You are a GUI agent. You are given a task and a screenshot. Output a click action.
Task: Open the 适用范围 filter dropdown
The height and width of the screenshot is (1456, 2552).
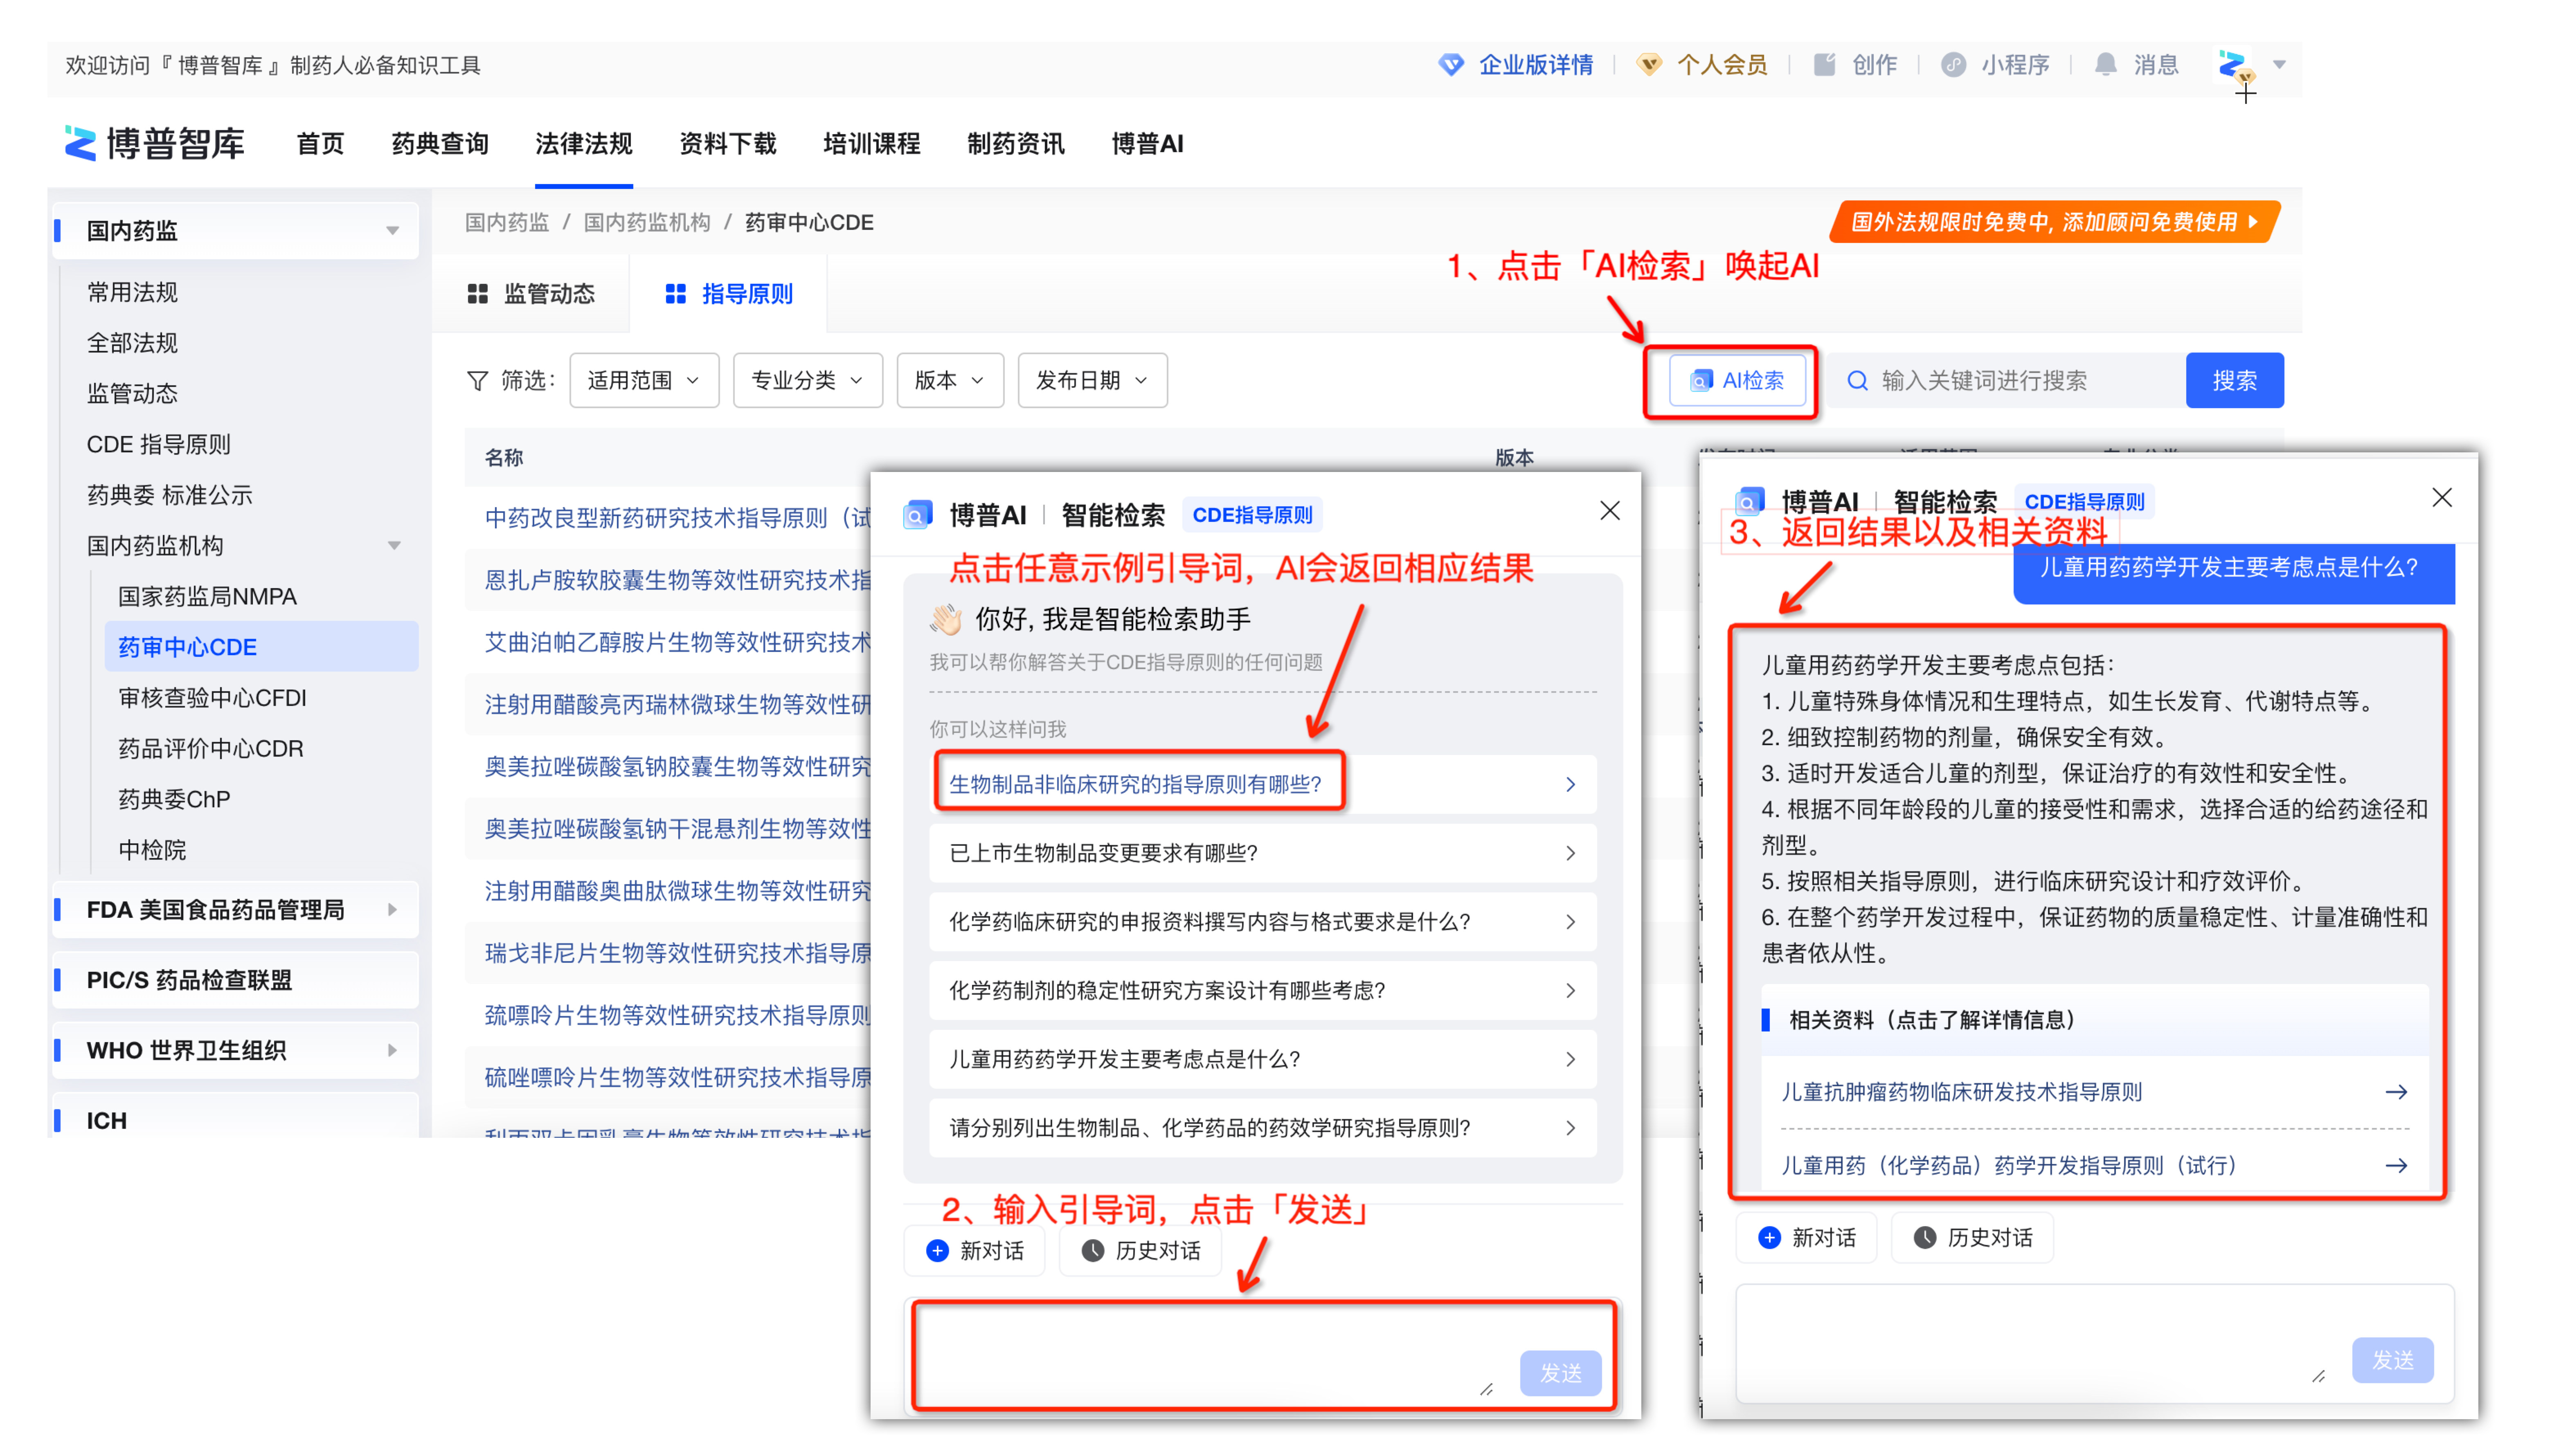click(x=644, y=381)
